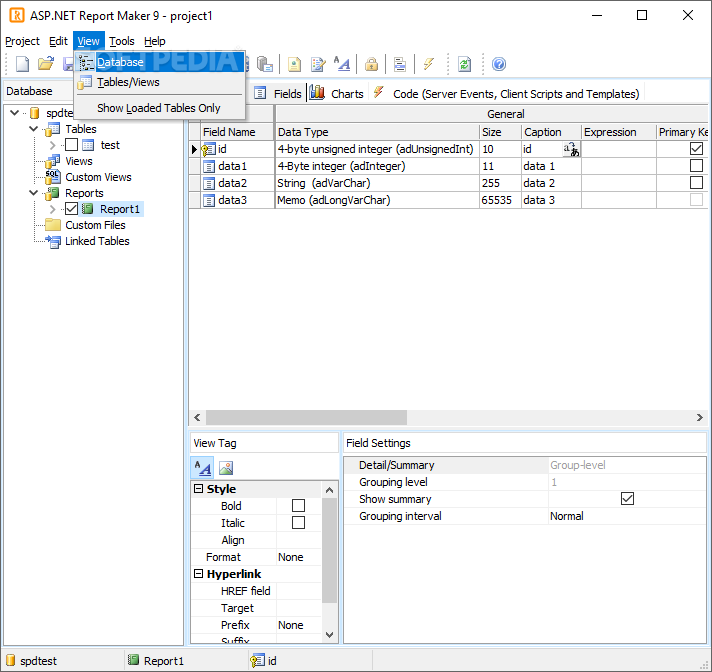This screenshot has width=712, height=672.
Task: Click the Help question mark icon
Action: 499,64
